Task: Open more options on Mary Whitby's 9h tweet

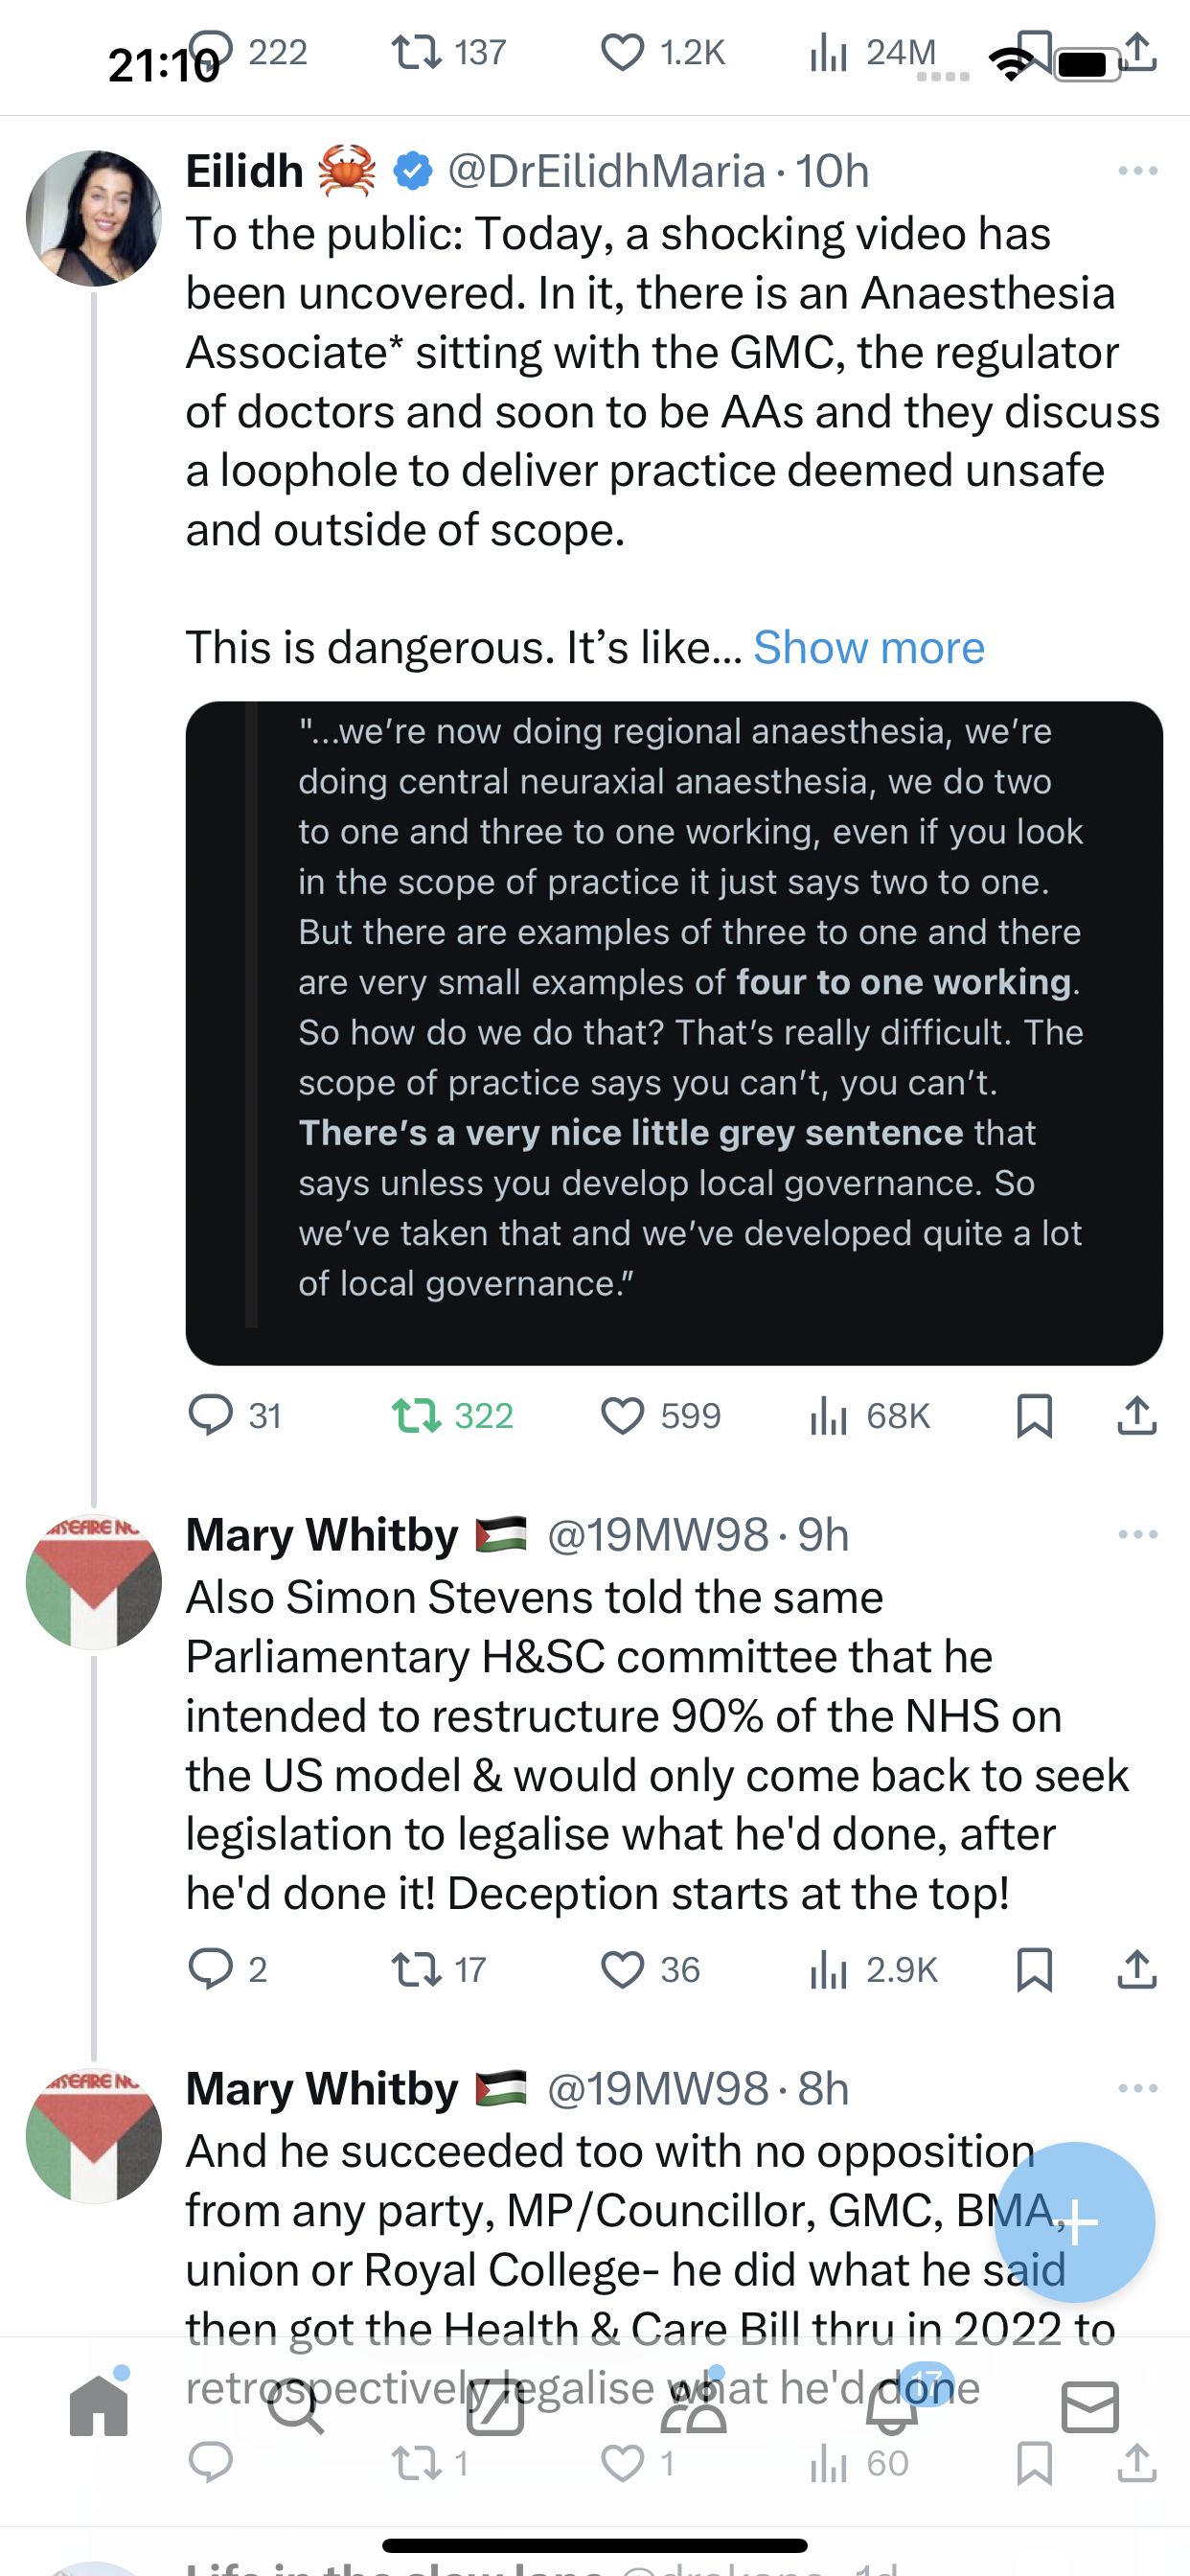Action: pos(1138,1534)
